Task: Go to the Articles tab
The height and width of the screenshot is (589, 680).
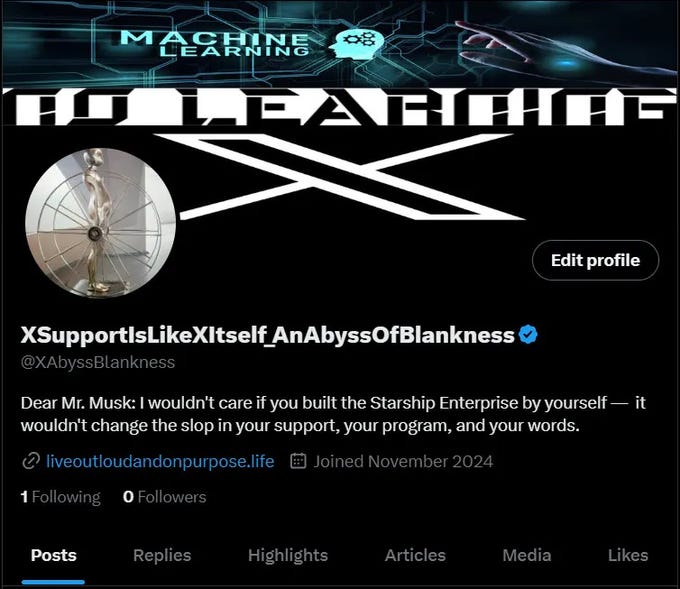Action: (415, 556)
